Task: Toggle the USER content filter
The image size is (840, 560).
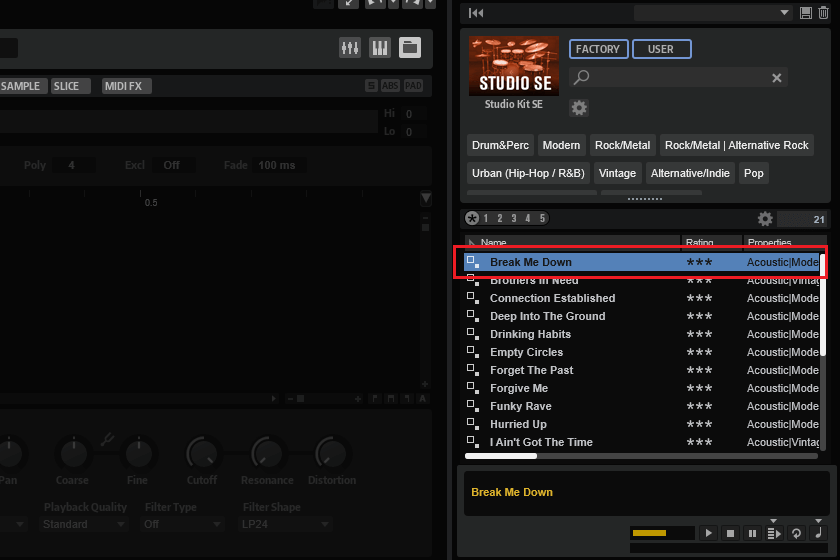Action: click(x=661, y=49)
